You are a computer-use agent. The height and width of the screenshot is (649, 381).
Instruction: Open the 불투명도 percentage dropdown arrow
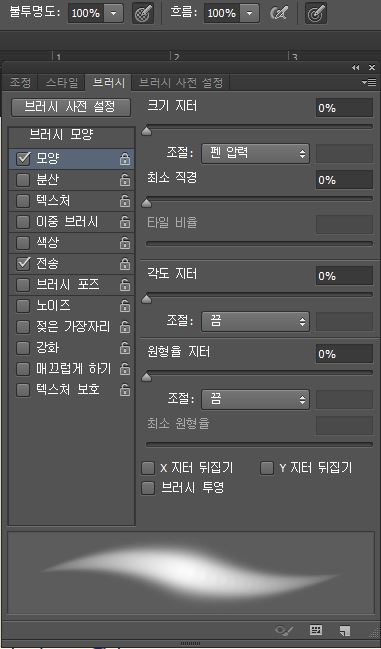point(113,14)
